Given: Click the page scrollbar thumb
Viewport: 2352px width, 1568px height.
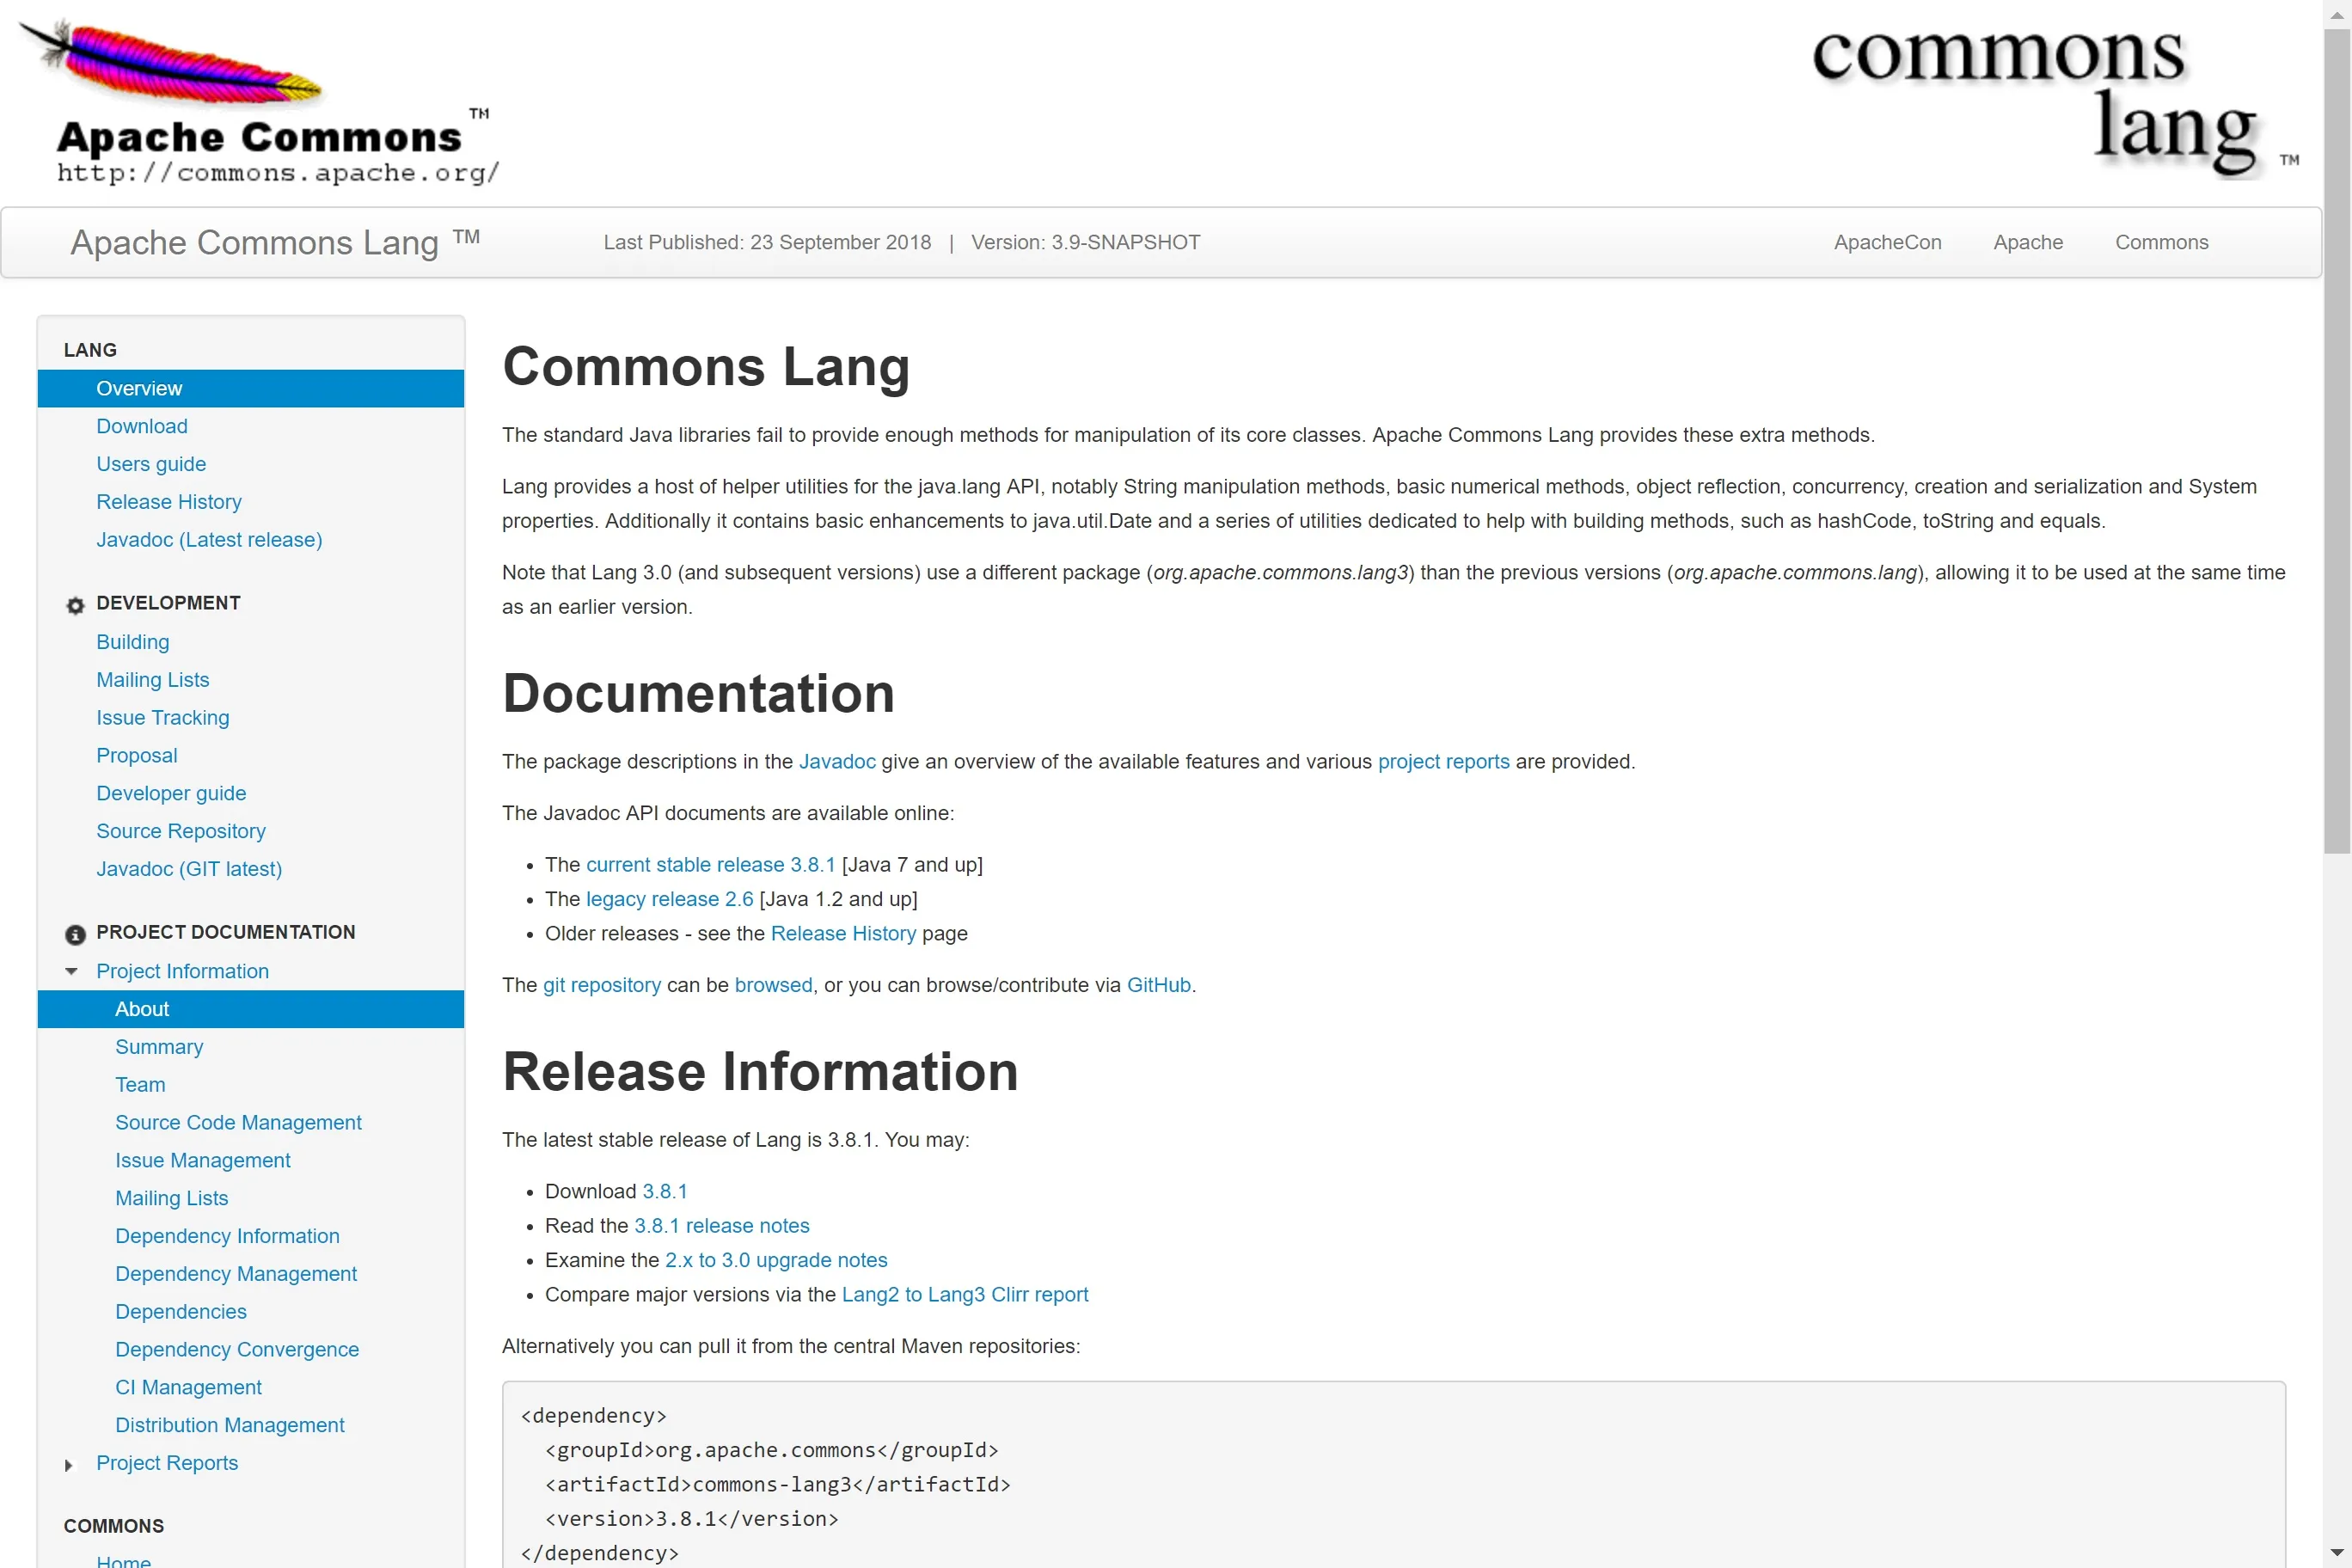Looking at the screenshot, I should [x=2337, y=440].
